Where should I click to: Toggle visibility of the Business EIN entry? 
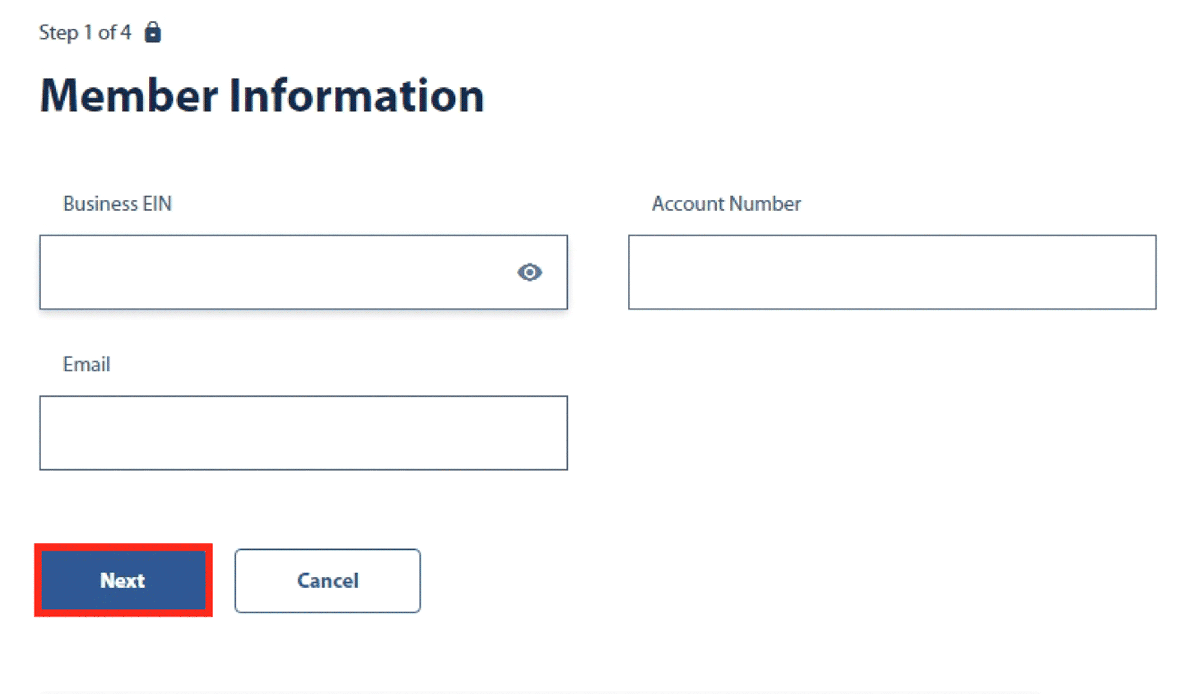click(x=530, y=272)
